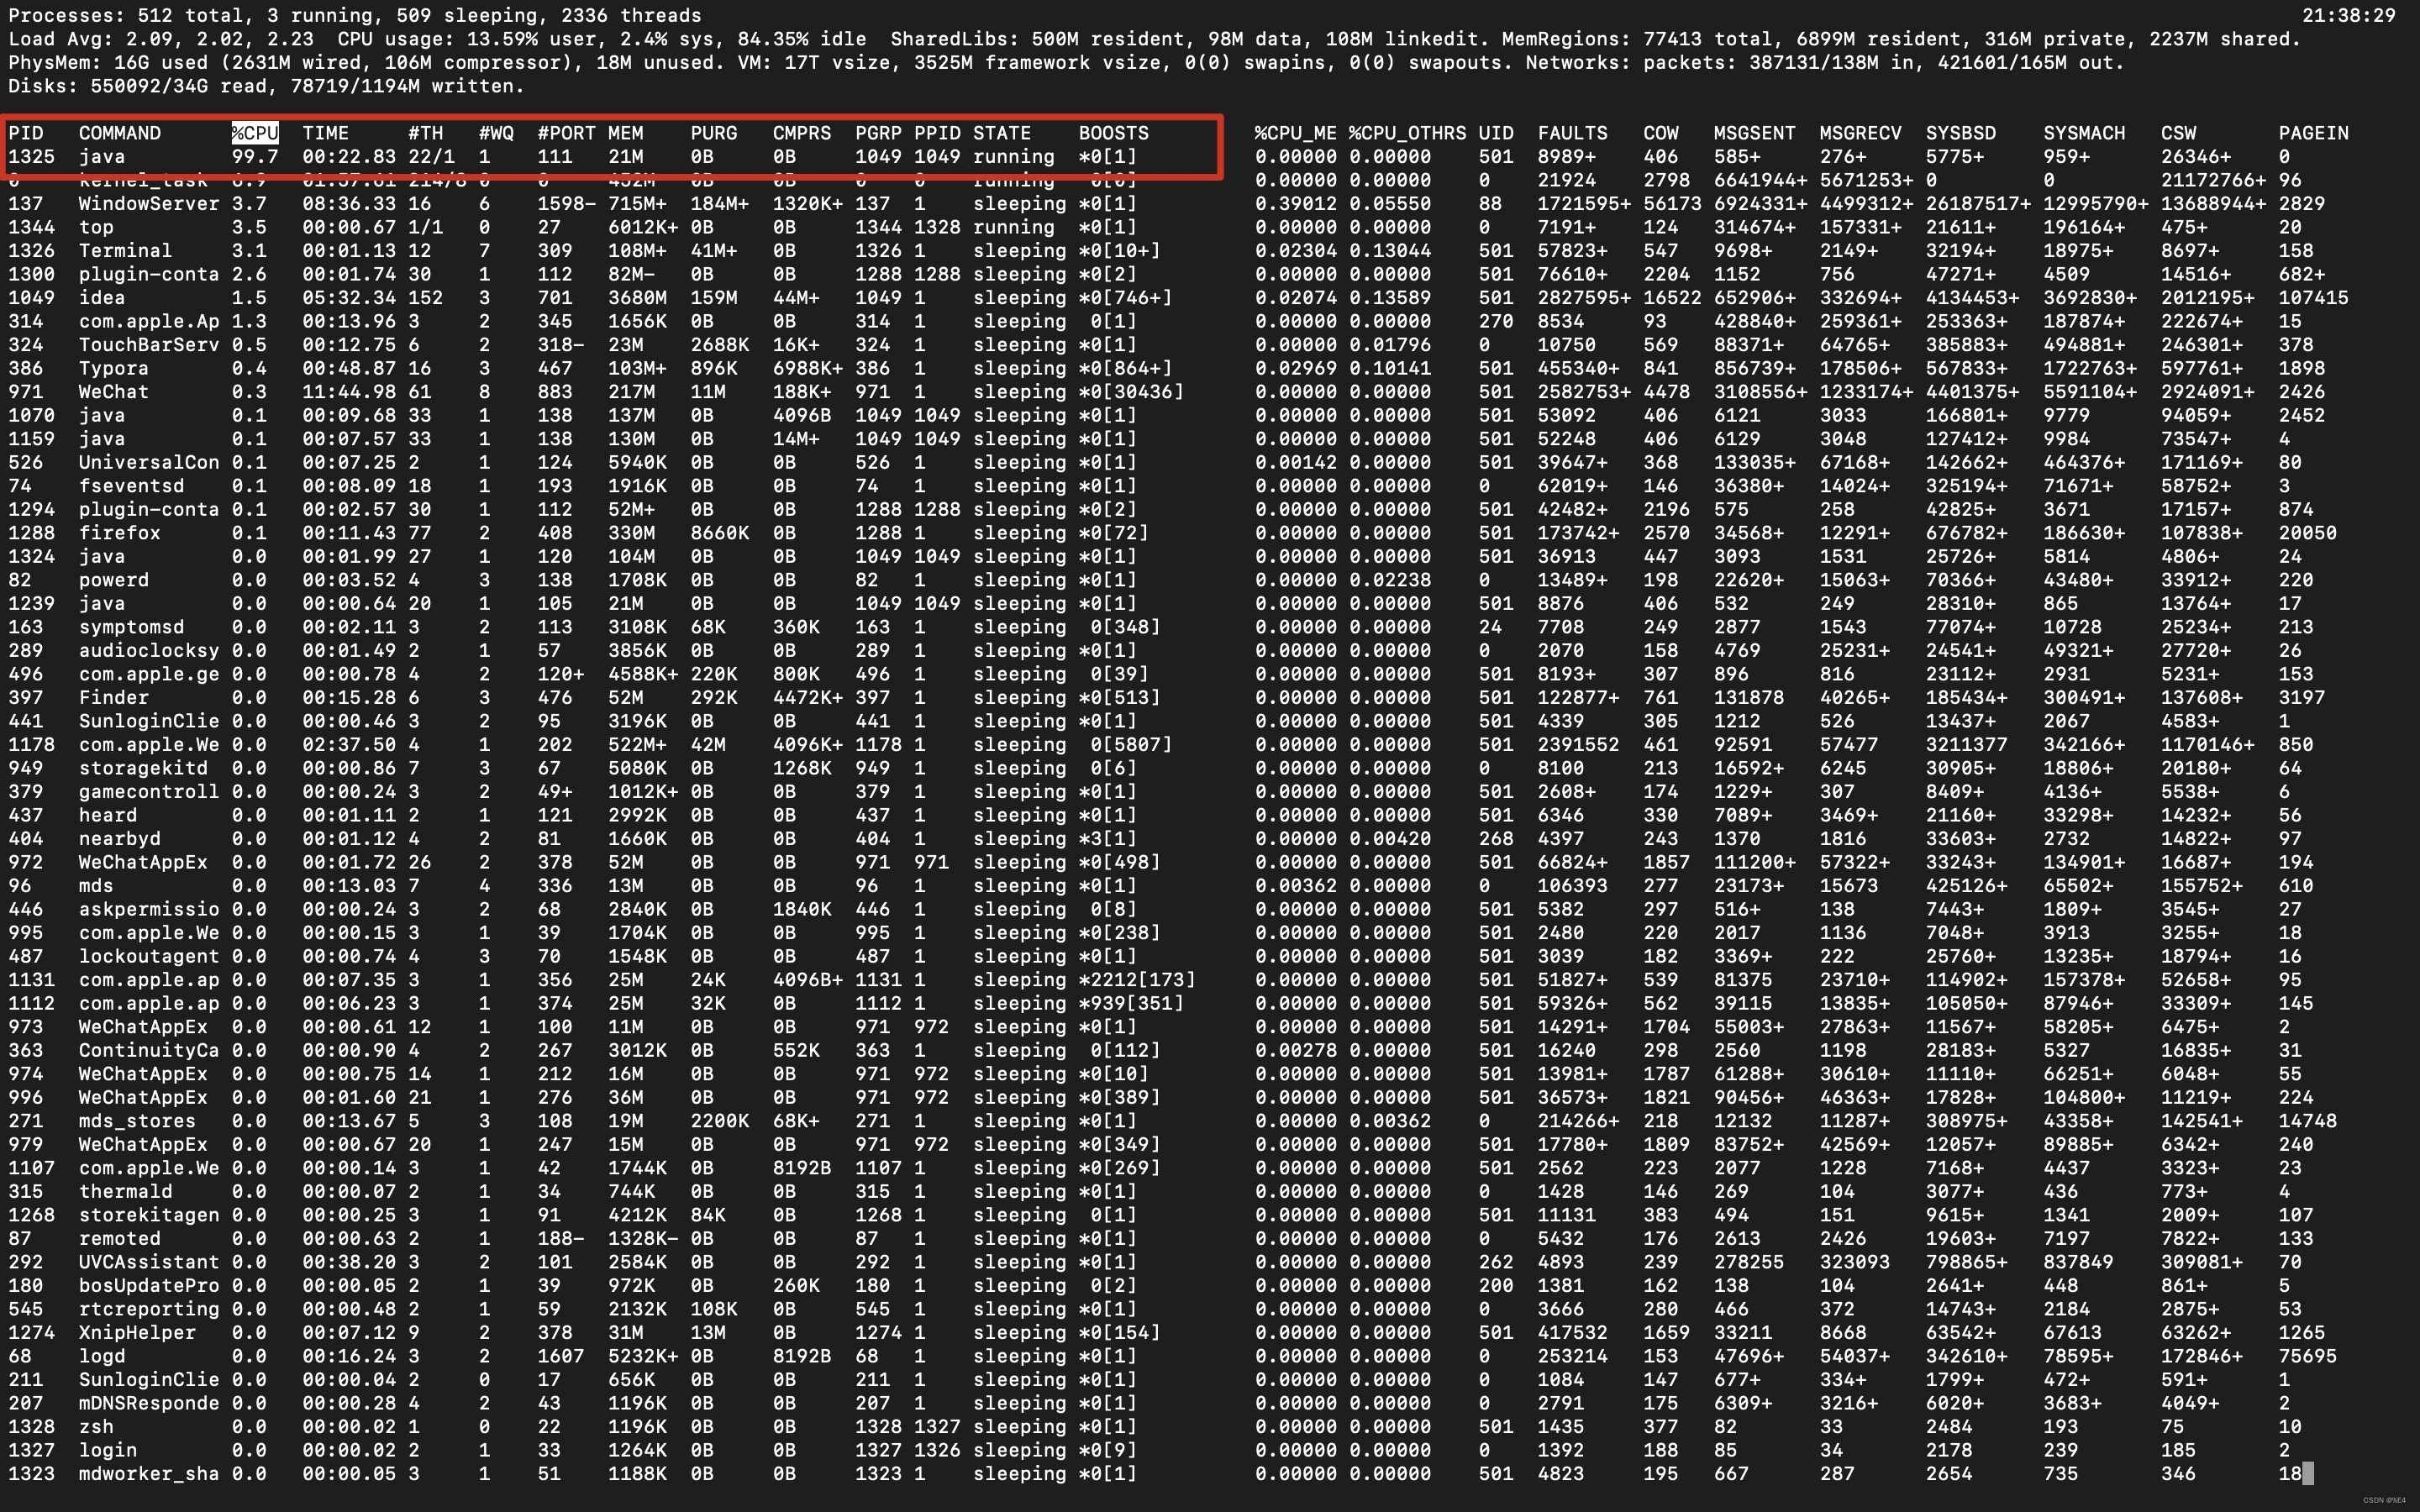Select the bosUpdatePro process name
Viewport: 2420px width, 1512px height.
tap(149, 1286)
